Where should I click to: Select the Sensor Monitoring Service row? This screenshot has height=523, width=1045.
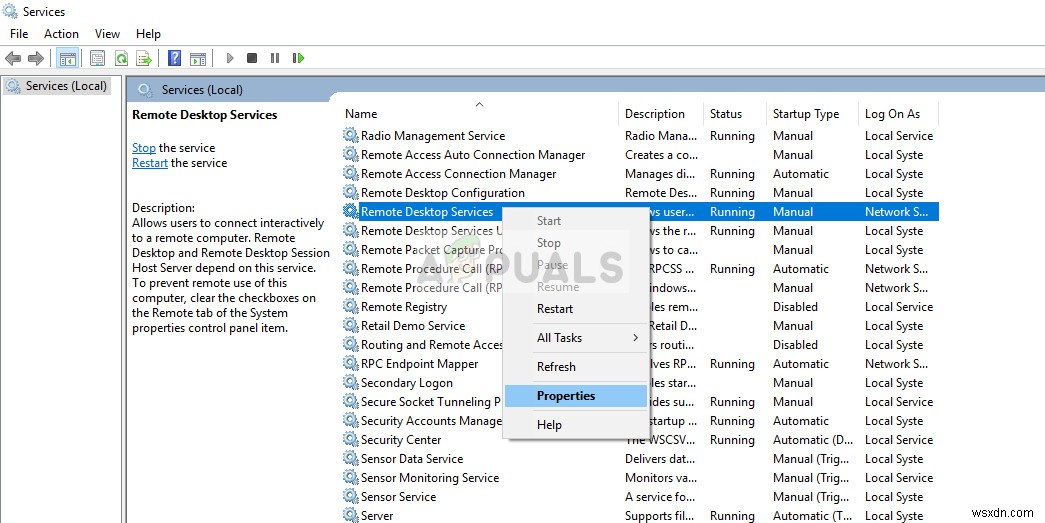(640, 478)
